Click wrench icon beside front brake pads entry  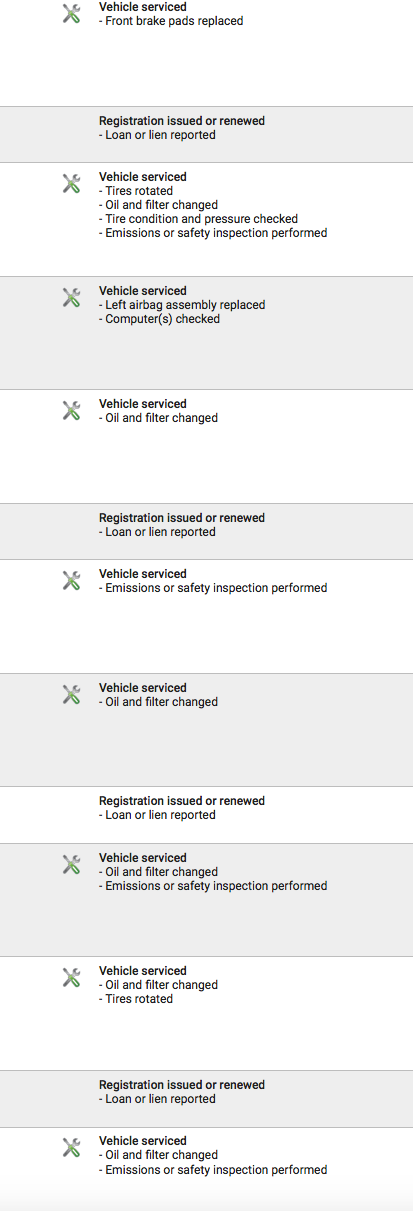[71, 13]
